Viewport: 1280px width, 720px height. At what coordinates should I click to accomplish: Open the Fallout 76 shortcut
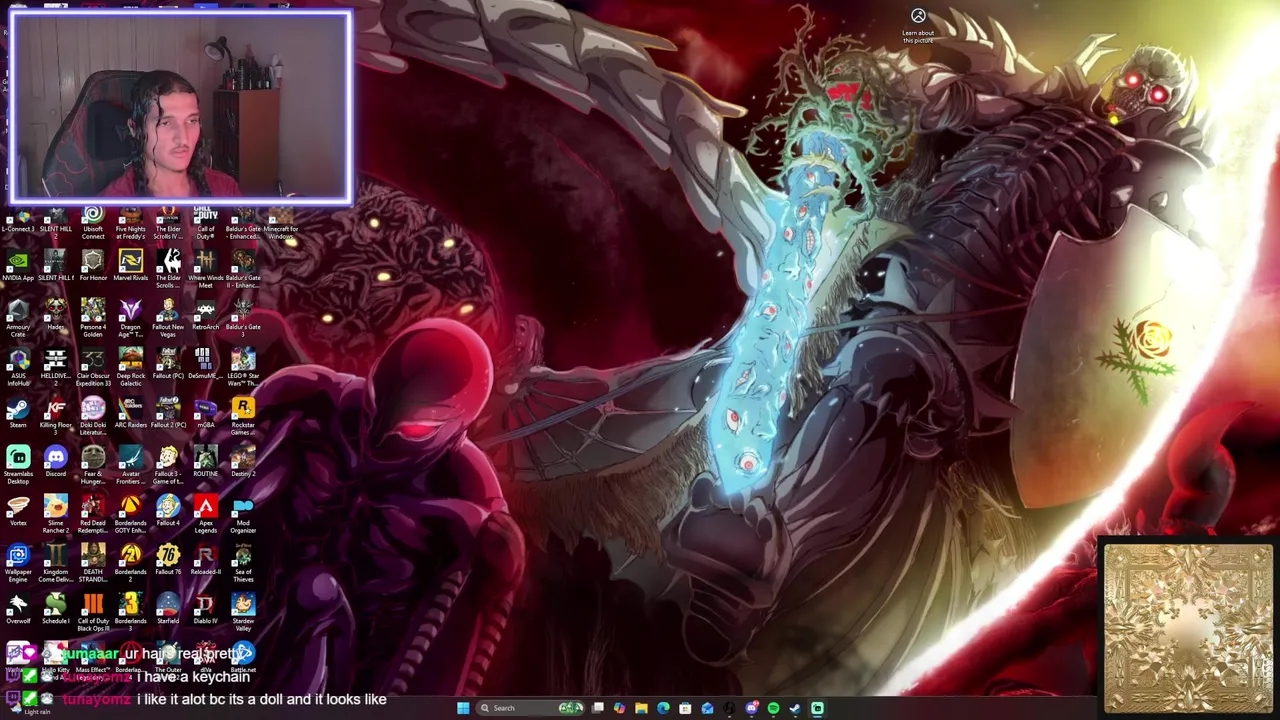pos(168,560)
